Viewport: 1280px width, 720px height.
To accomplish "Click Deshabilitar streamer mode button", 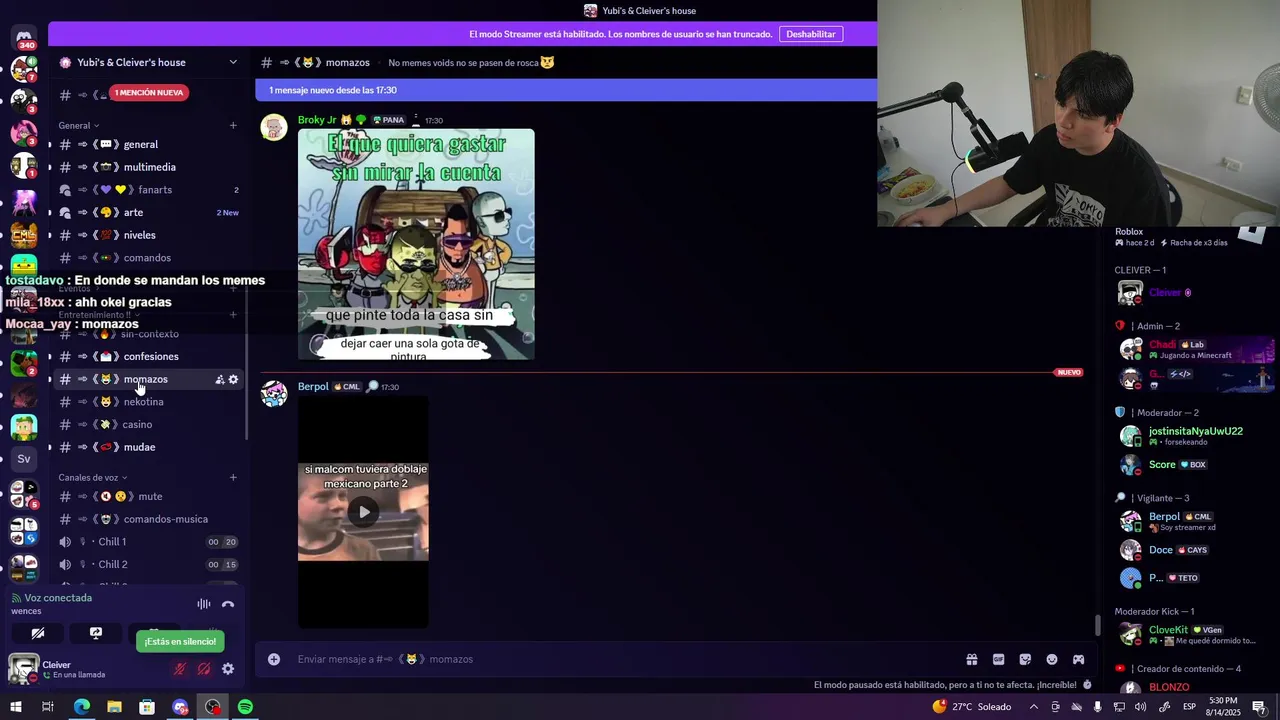I will 811,34.
